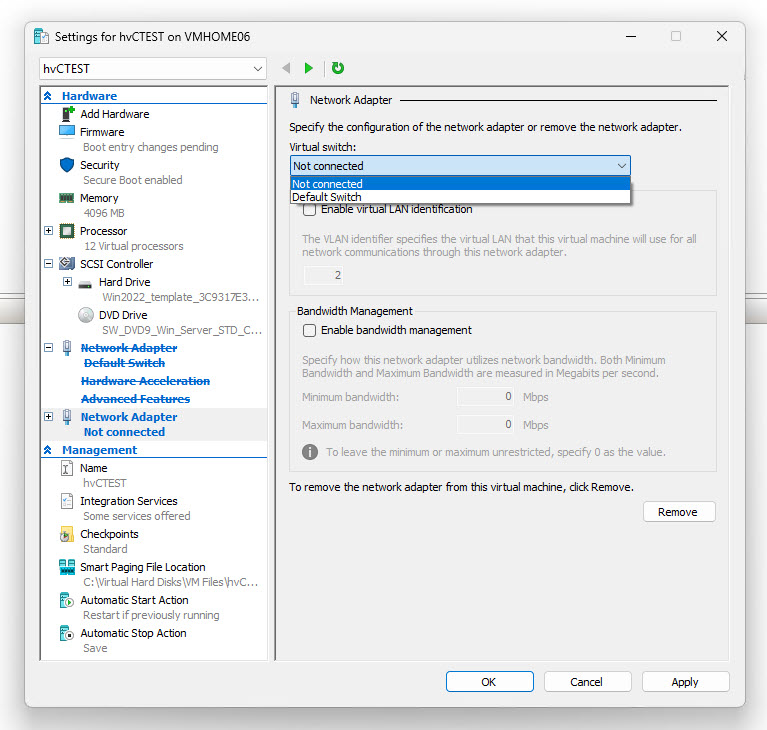The image size is (767, 730).
Task: Select Smart Paging File Location entry
Action: pyautogui.click(x=143, y=567)
